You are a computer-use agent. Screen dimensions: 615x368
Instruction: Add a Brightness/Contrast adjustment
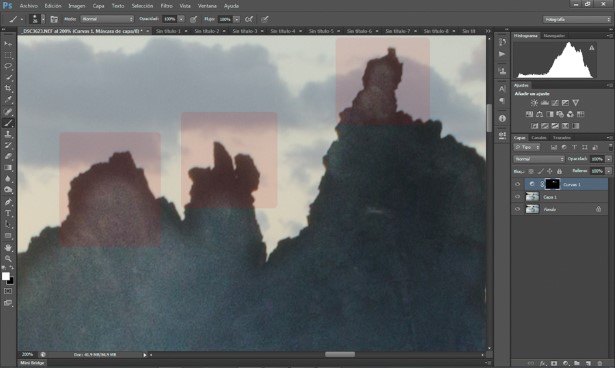534,103
